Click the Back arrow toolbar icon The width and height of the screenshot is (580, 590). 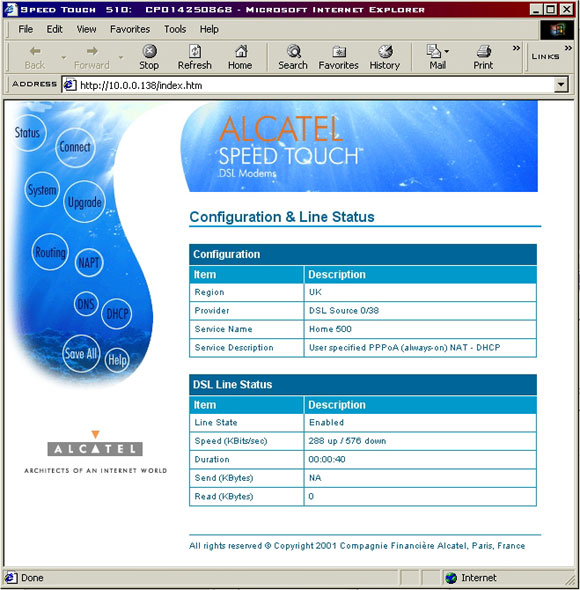click(x=35, y=51)
